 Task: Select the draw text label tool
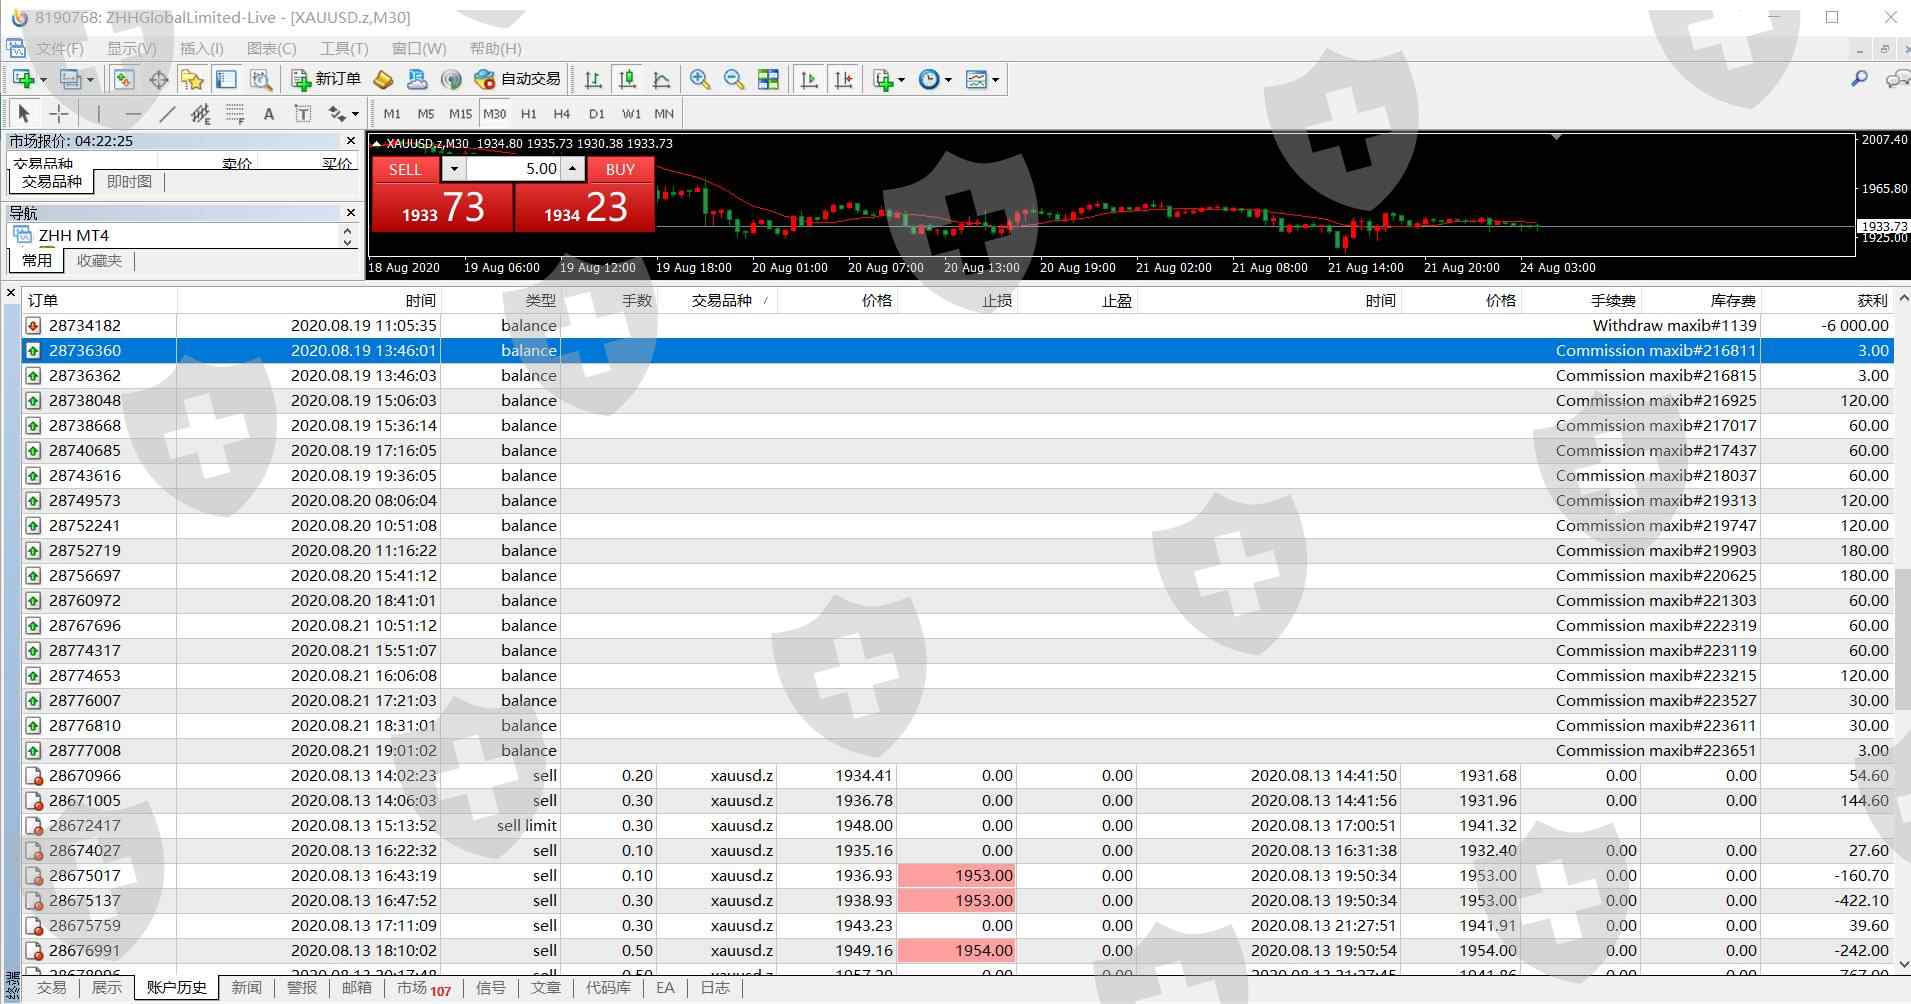click(x=302, y=114)
